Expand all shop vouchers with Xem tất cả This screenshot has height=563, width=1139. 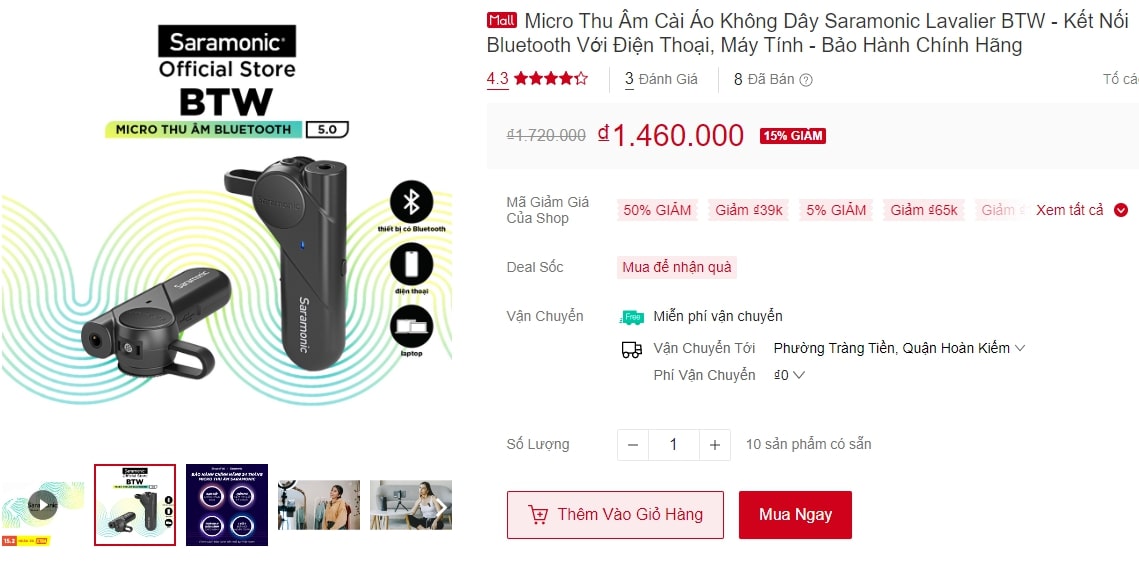pyautogui.click(x=1081, y=210)
